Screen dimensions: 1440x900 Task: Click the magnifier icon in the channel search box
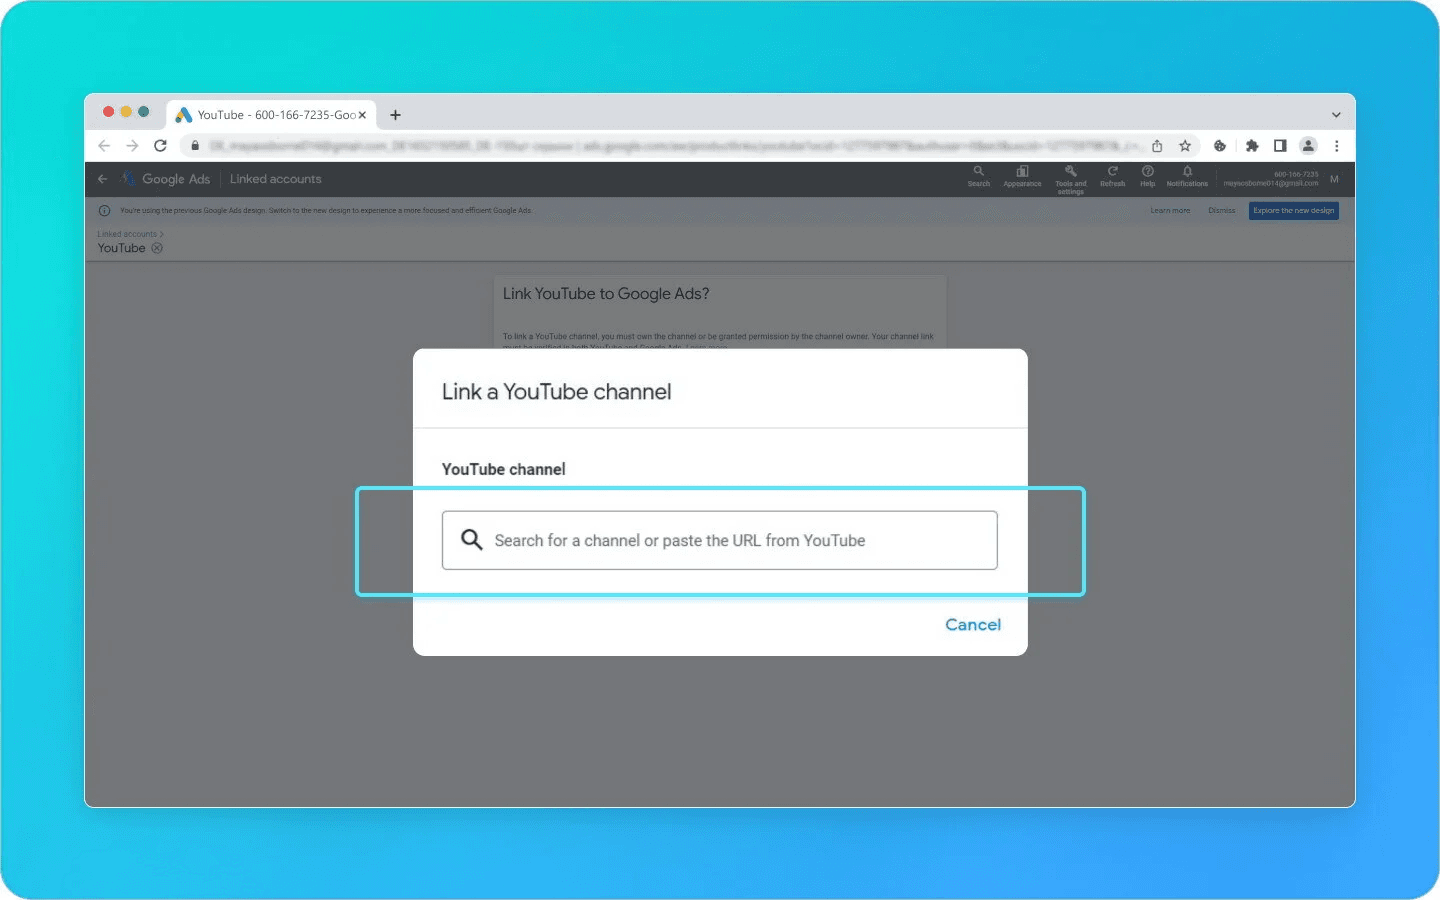471,540
